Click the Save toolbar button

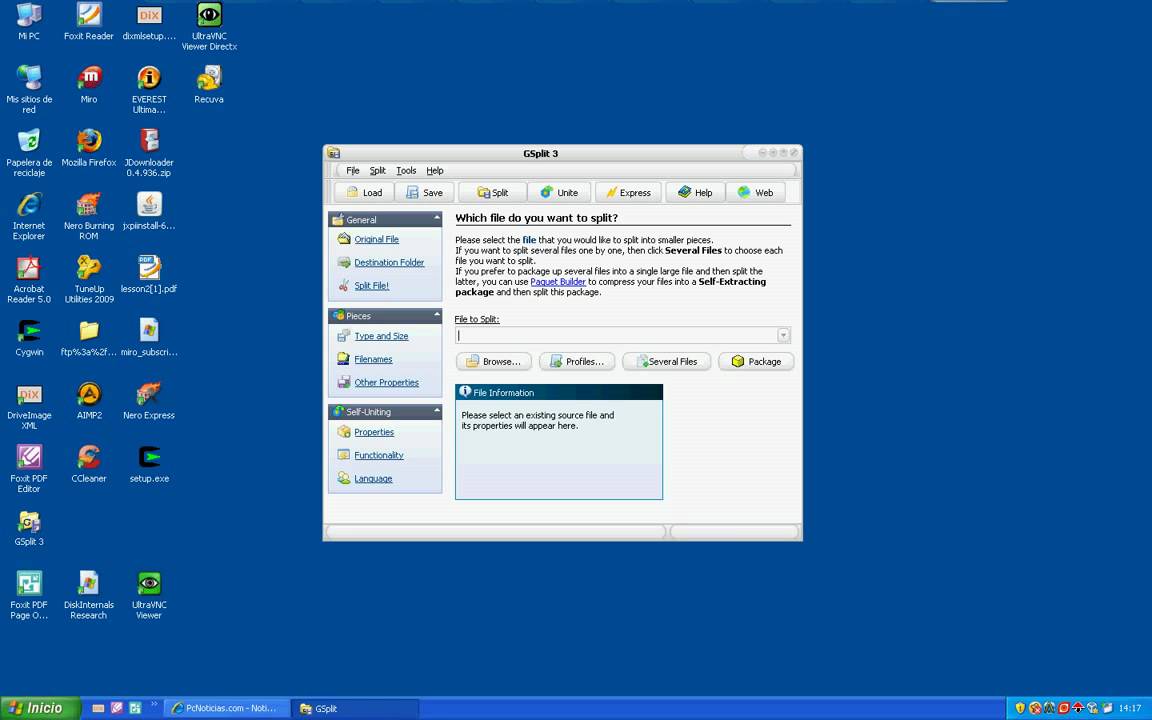pos(424,192)
